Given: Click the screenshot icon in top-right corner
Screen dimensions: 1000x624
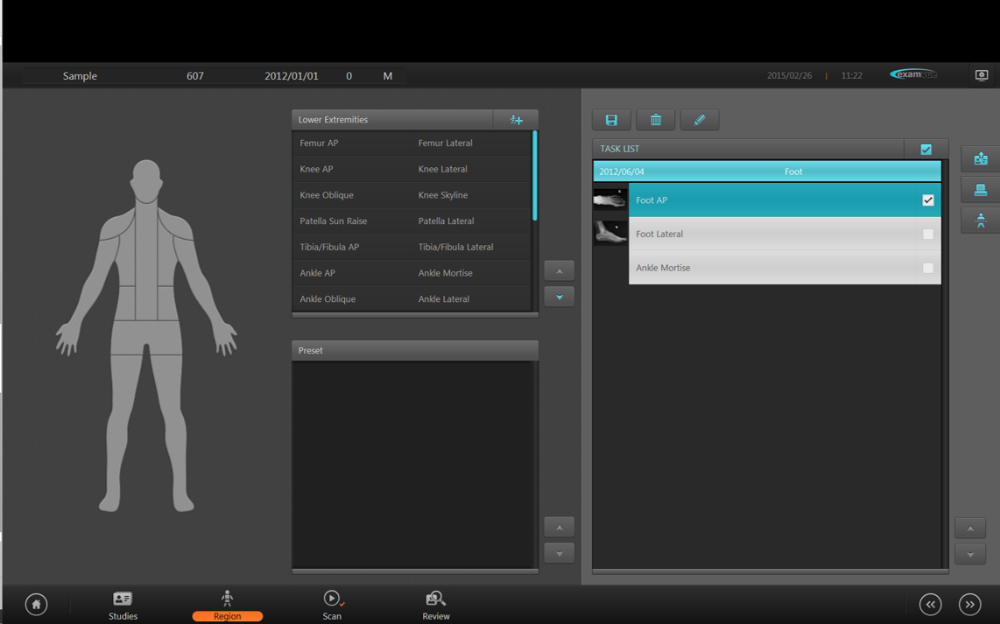Looking at the screenshot, I should [981, 75].
